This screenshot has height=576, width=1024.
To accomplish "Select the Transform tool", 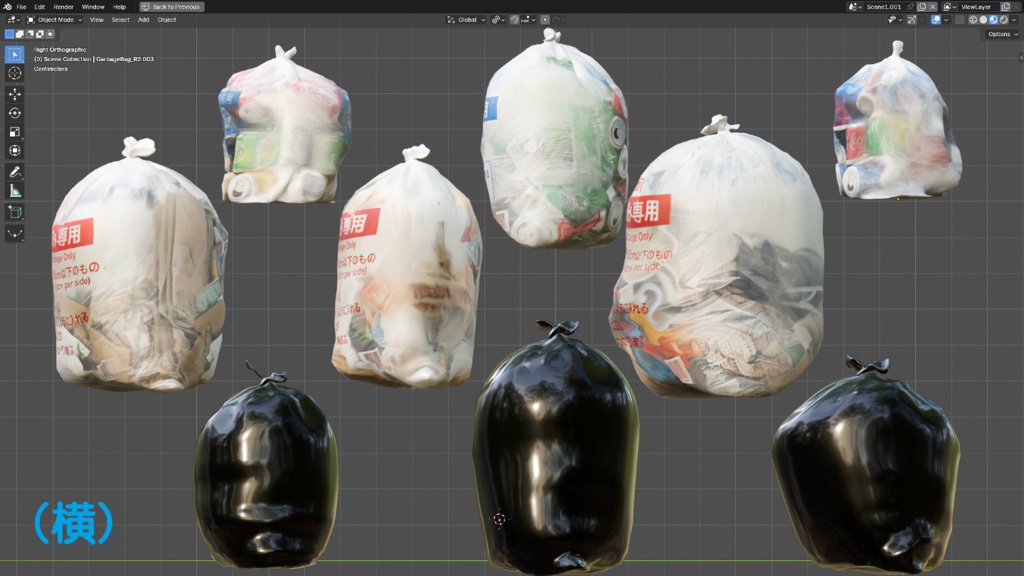I will tap(14, 151).
